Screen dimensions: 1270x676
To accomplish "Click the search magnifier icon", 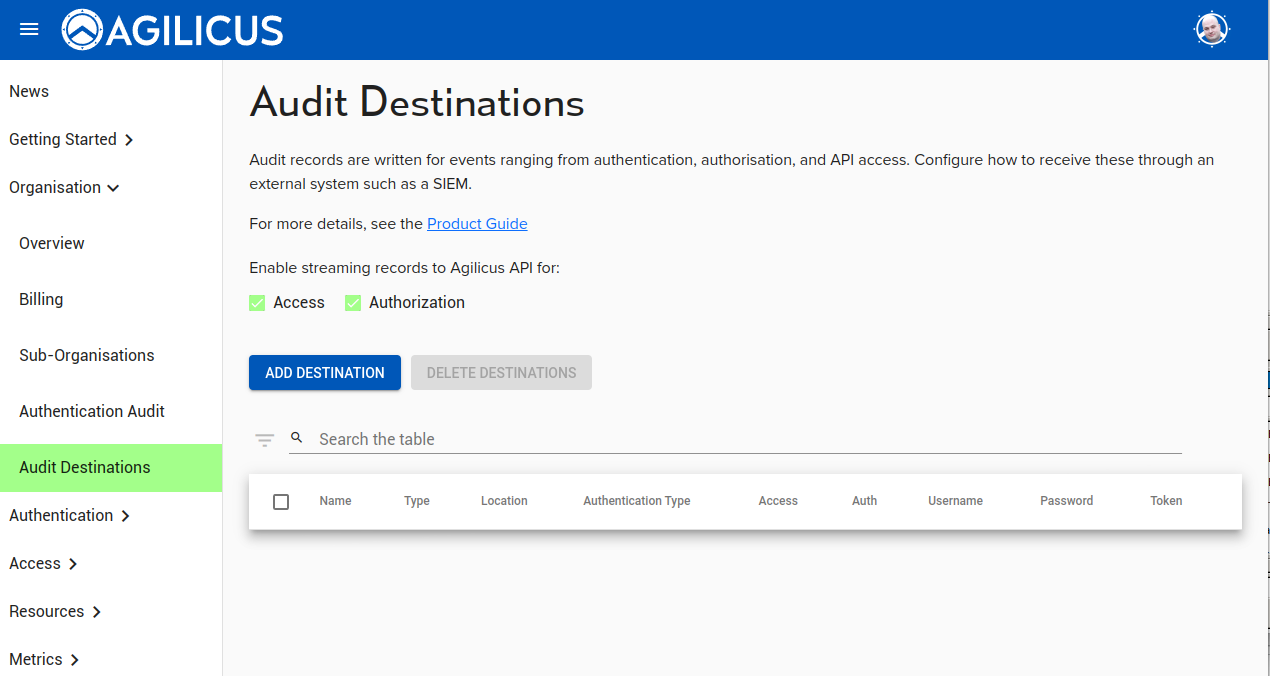I will coord(297,438).
